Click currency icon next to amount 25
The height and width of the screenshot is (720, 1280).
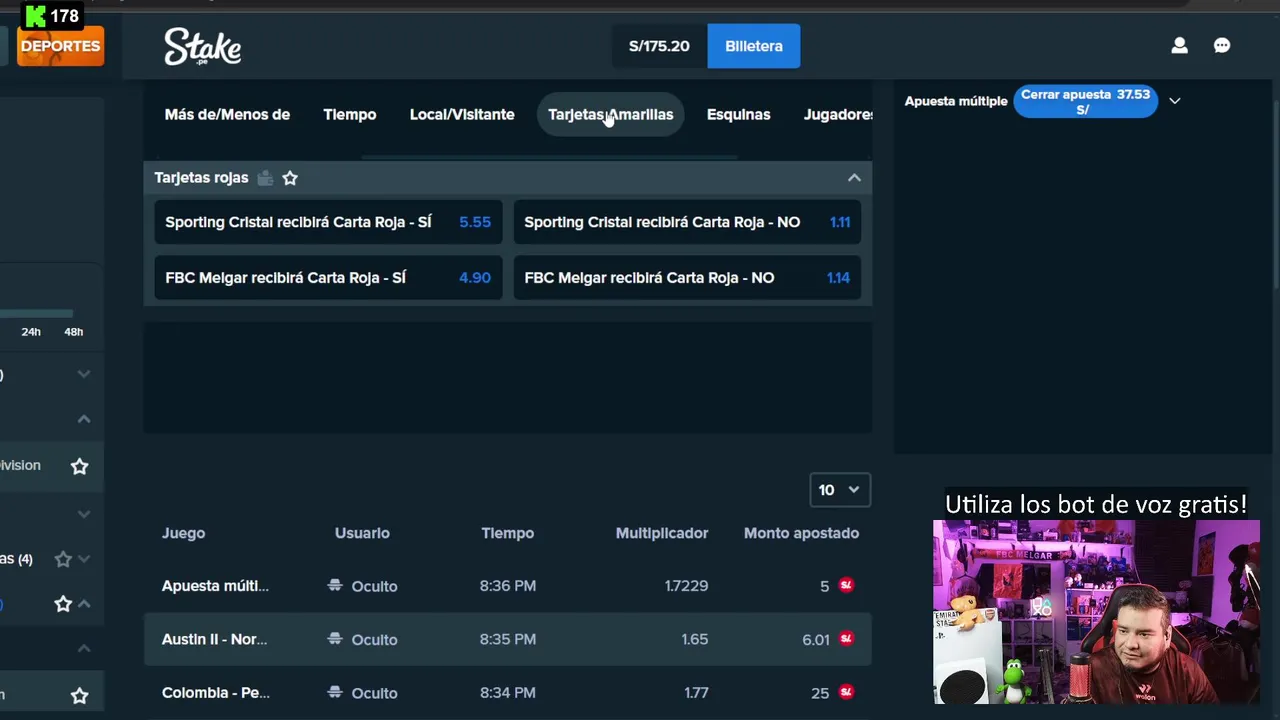(x=847, y=692)
